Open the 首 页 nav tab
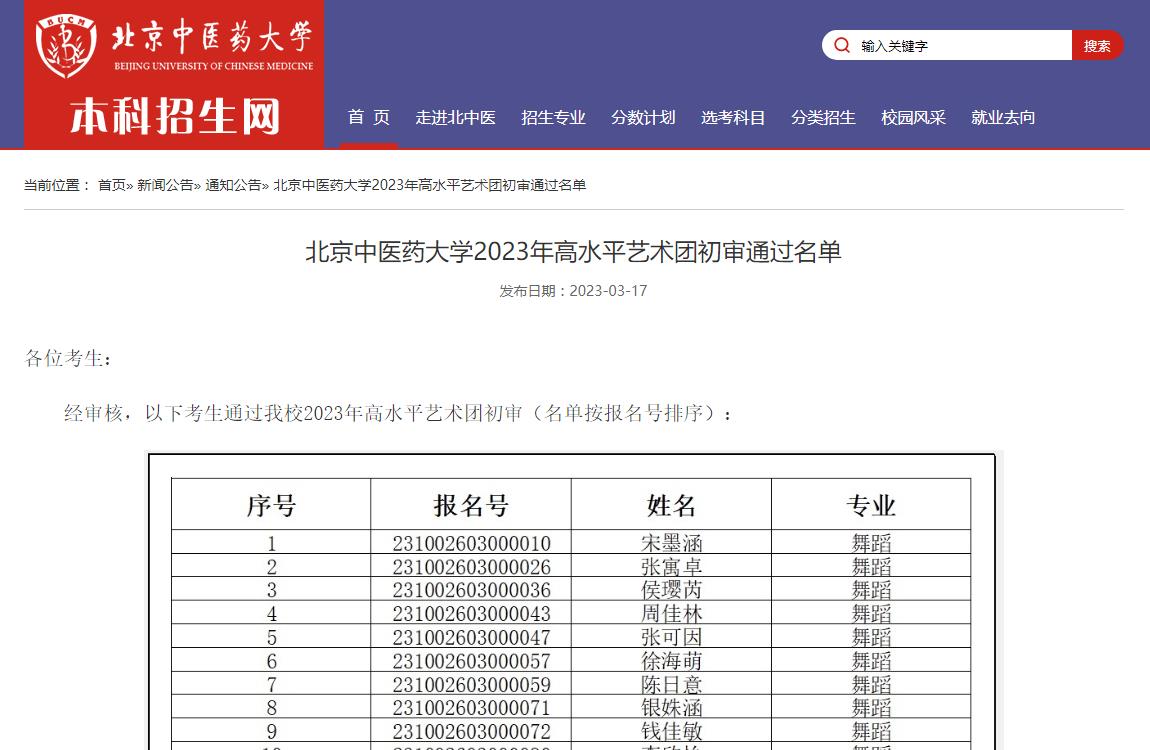Viewport: 1150px width, 750px height. tap(368, 117)
